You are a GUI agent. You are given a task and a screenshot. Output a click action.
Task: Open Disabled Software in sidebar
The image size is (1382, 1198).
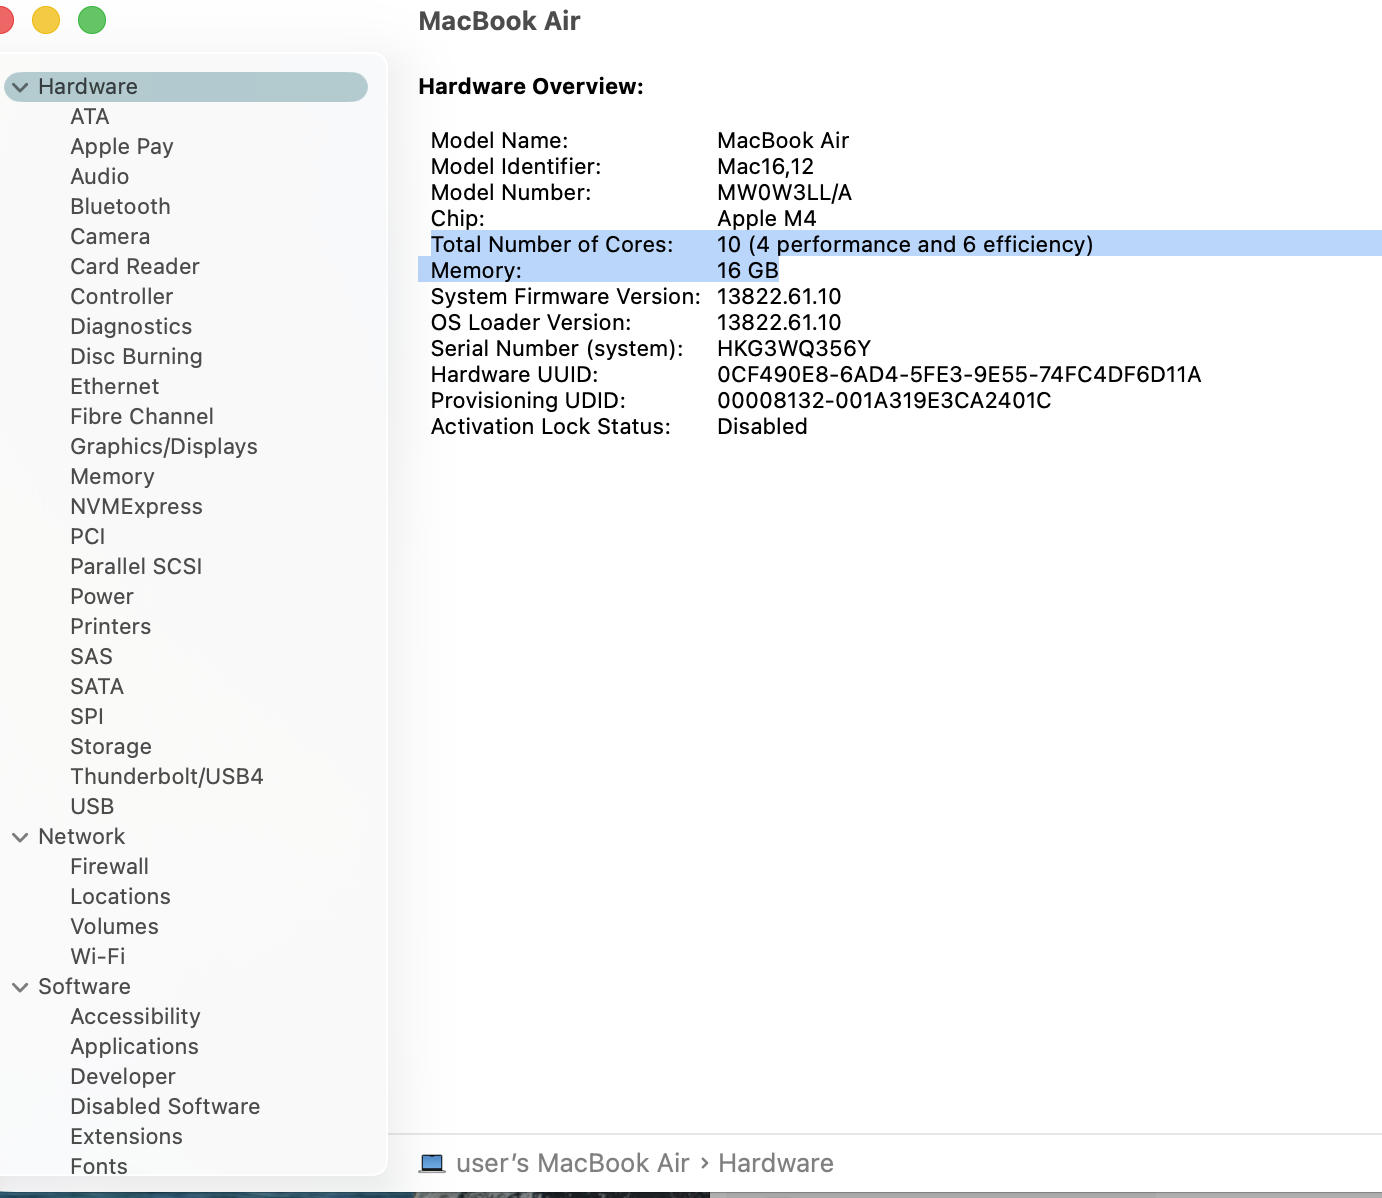click(165, 1106)
